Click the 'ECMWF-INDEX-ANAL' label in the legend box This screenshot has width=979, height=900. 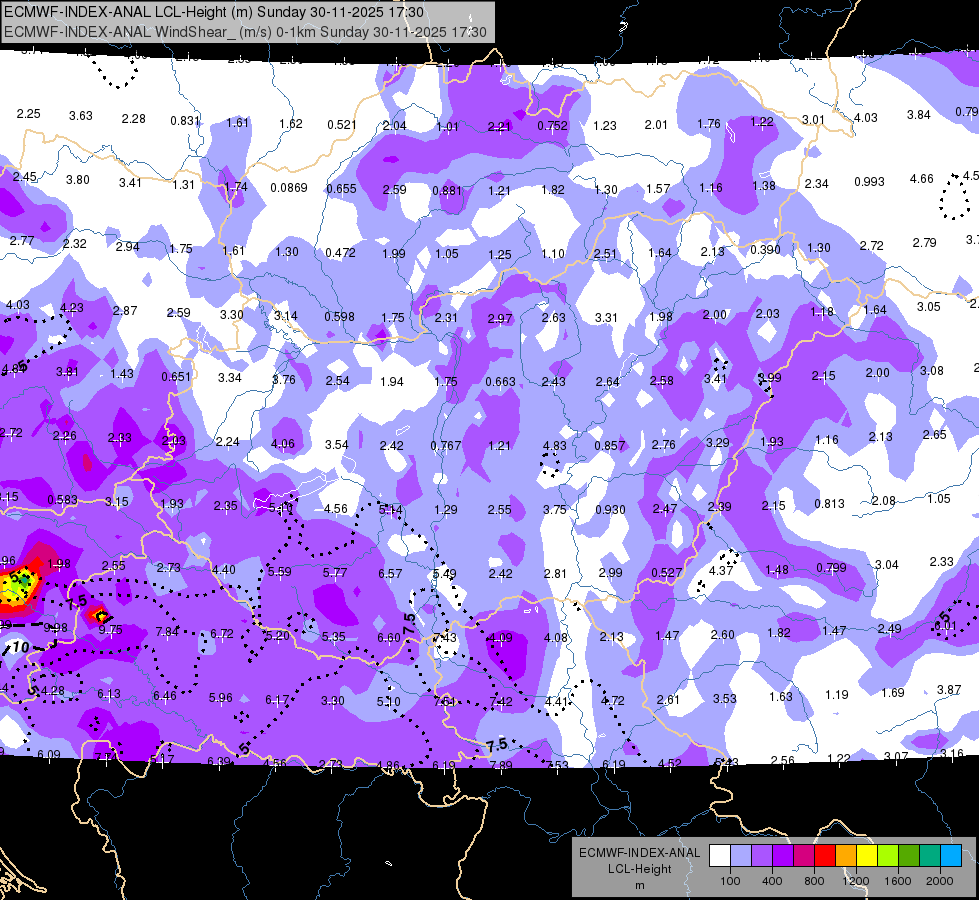(639, 853)
